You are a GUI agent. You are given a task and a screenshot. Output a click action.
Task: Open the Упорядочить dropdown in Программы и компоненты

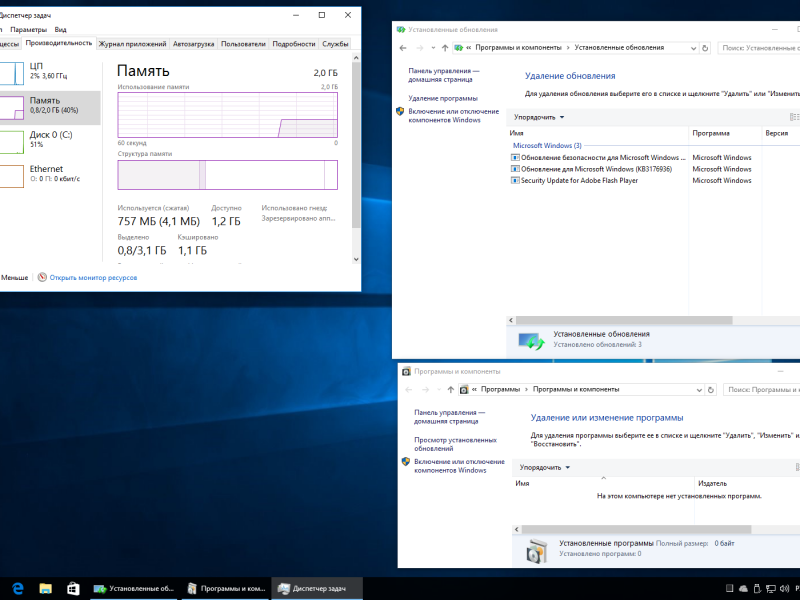(x=544, y=467)
